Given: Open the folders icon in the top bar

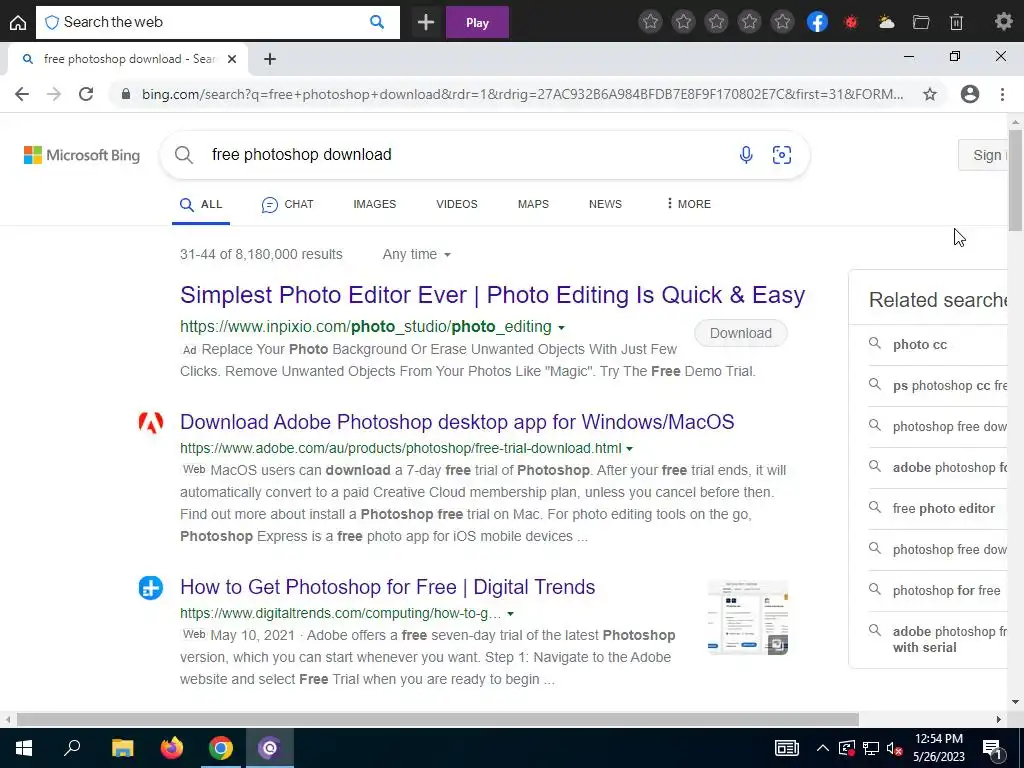Looking at the screenshot, I should pyautogui.click(x=921, y=22).
